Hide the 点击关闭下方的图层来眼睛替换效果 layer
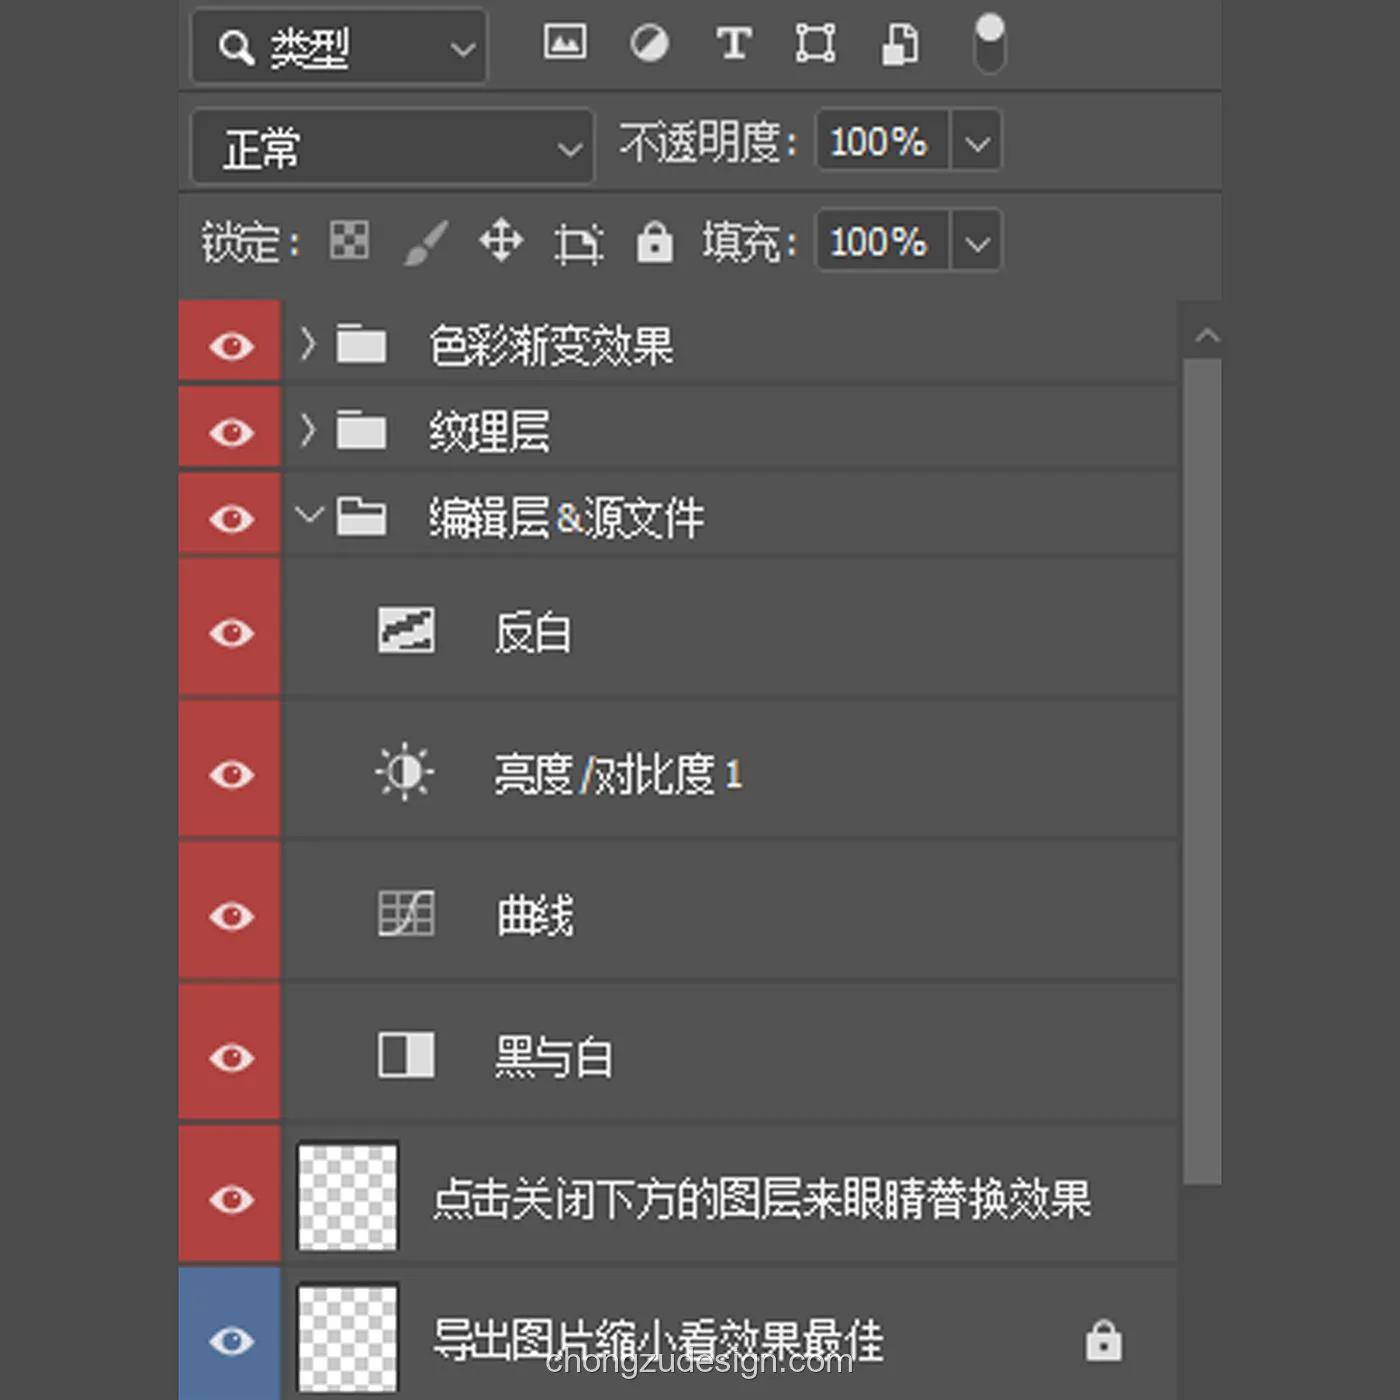This screenshot has width=1400, height=1400. coord(231,1199)
